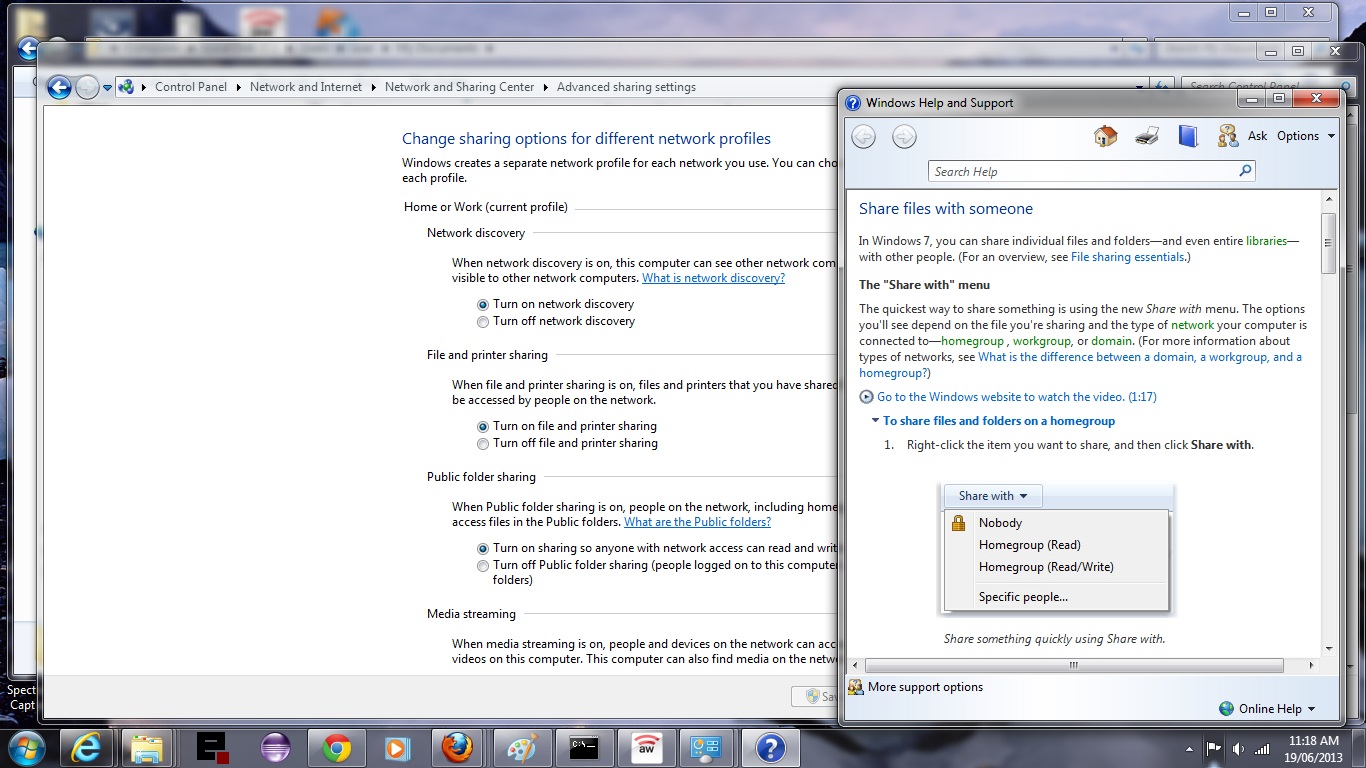The height and width of the screenshot is (768, 1366).
Task: Click Network and Sharing Center breadcrumb
Action: click(460, 87)
